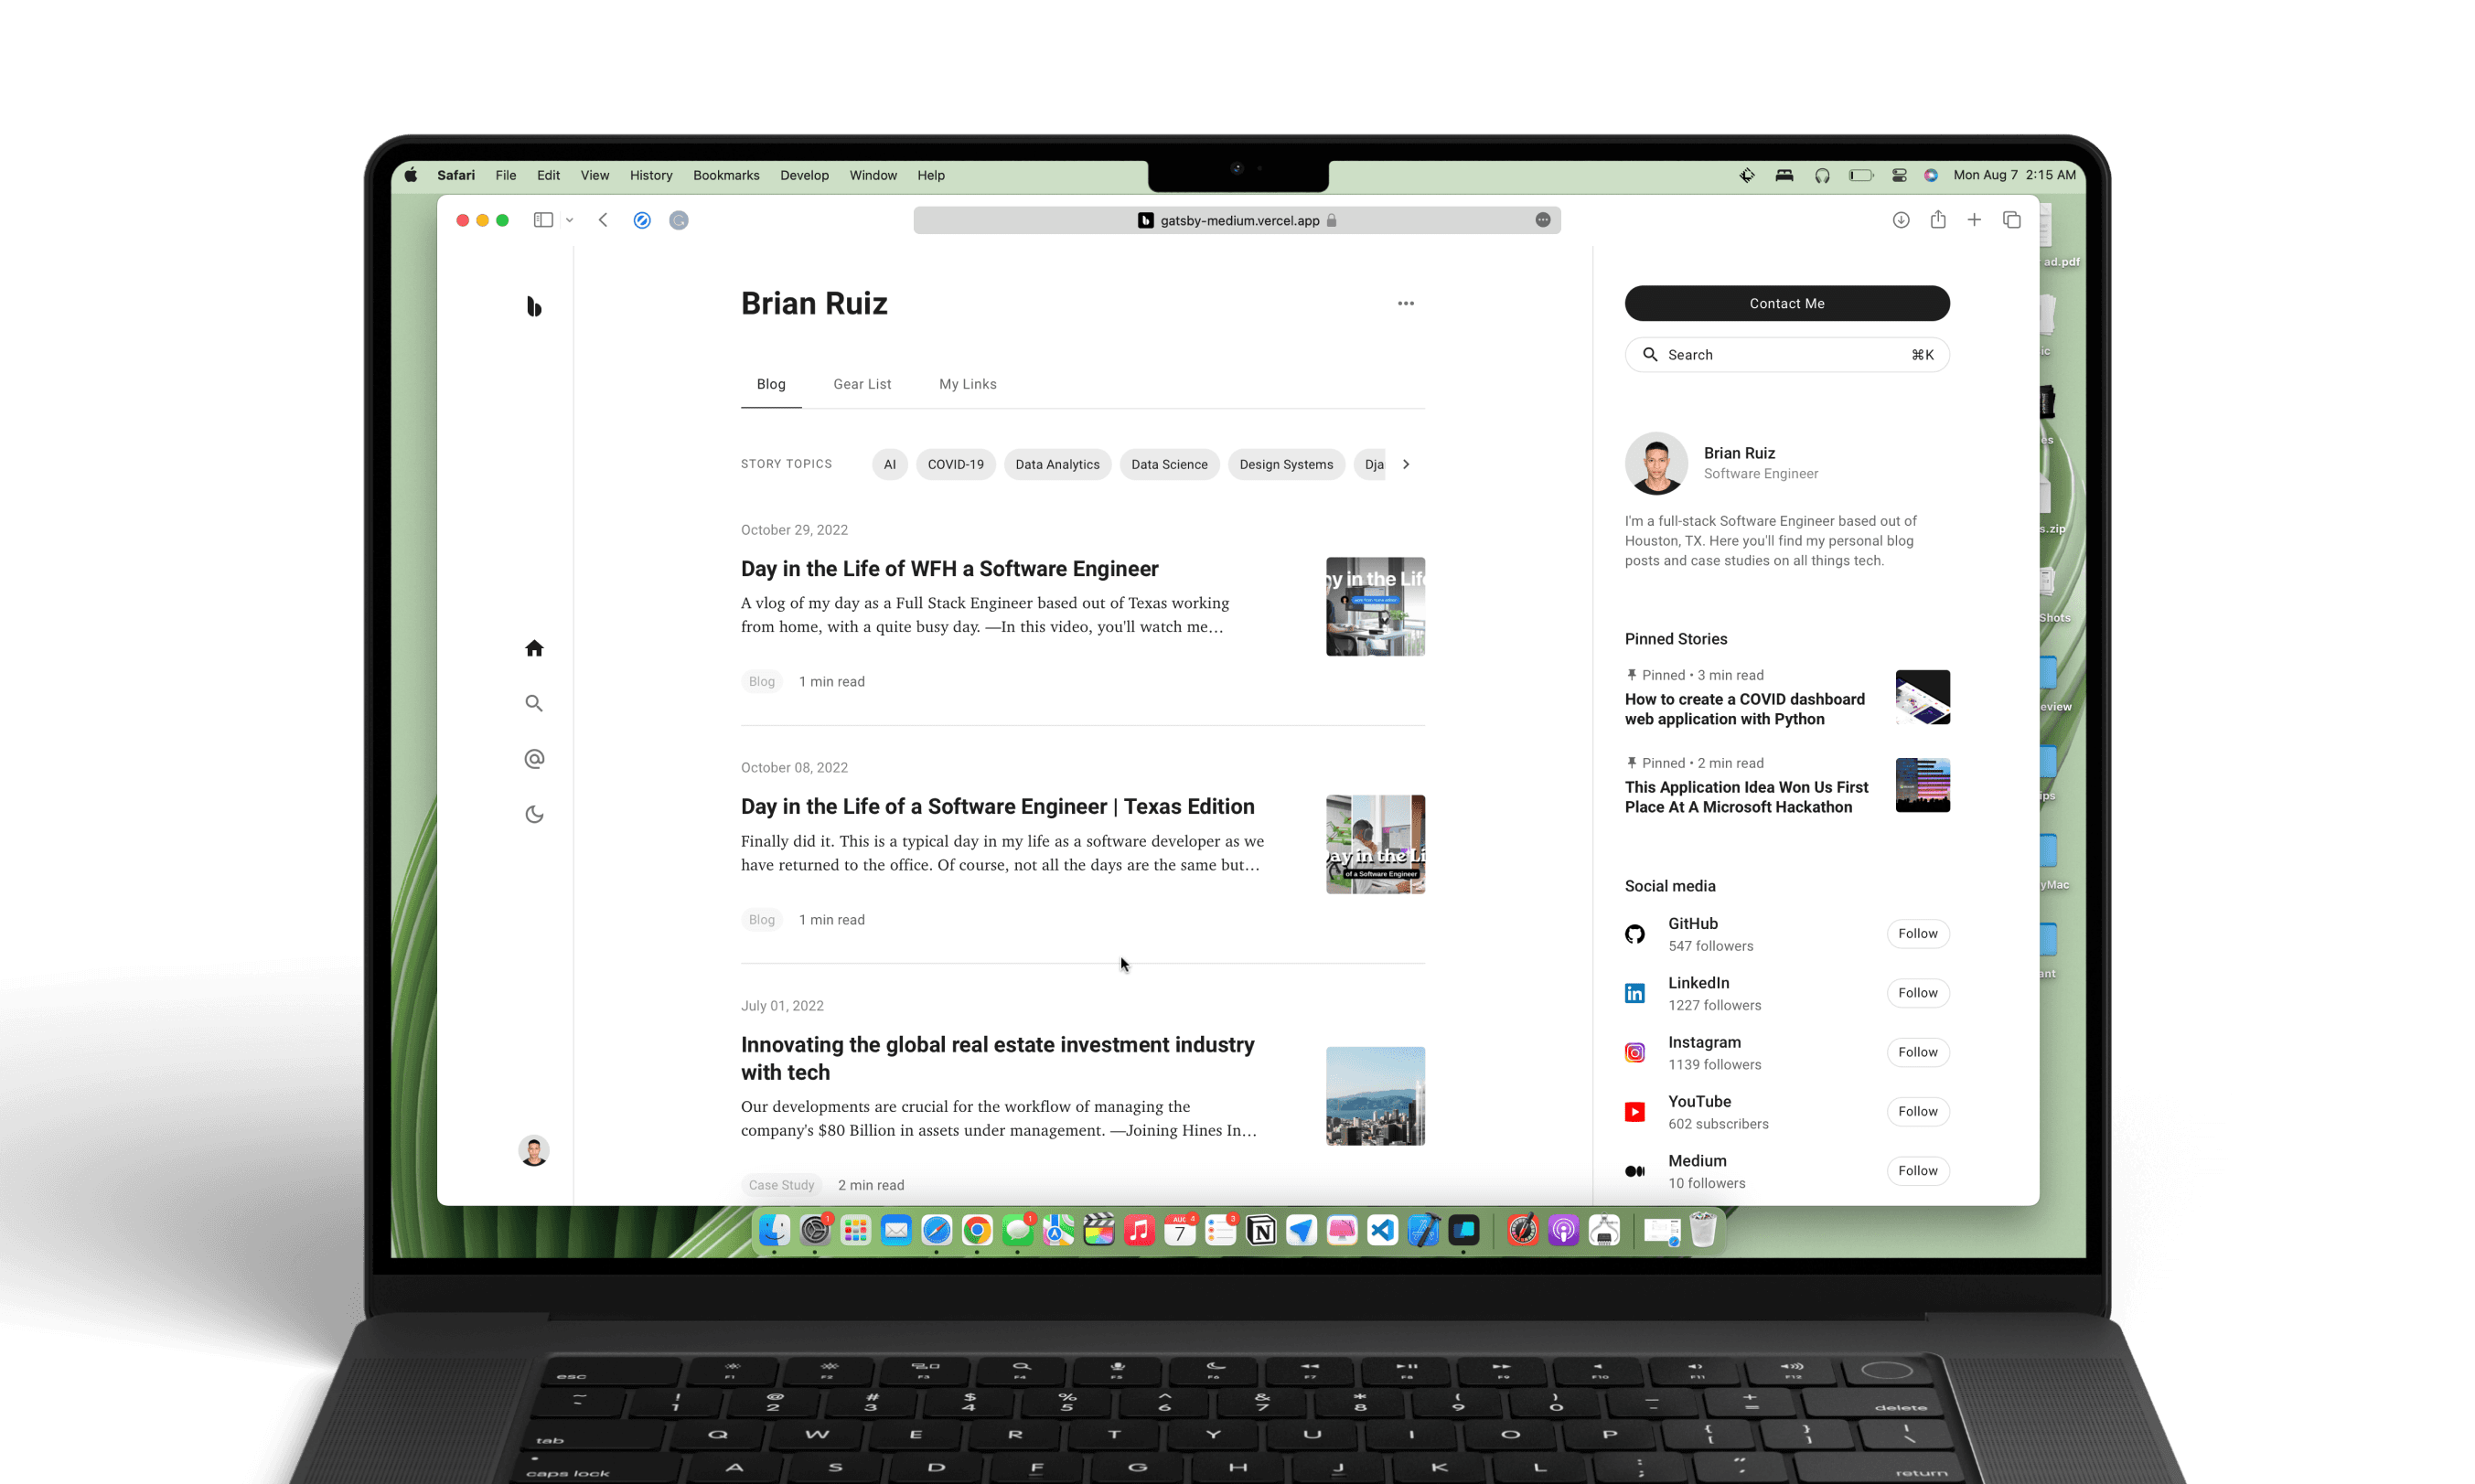
Task: Open the Bookmarks menu
Action: pos(726,175)
